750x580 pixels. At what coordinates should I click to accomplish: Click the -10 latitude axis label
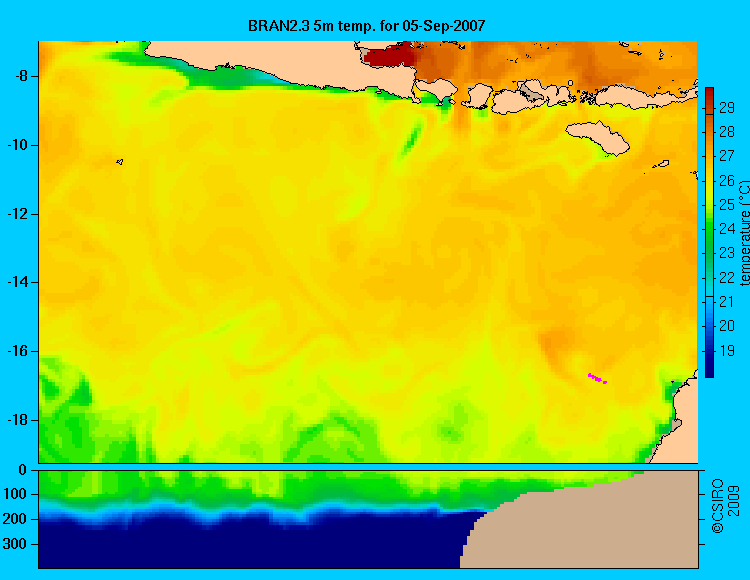point(17,145)
